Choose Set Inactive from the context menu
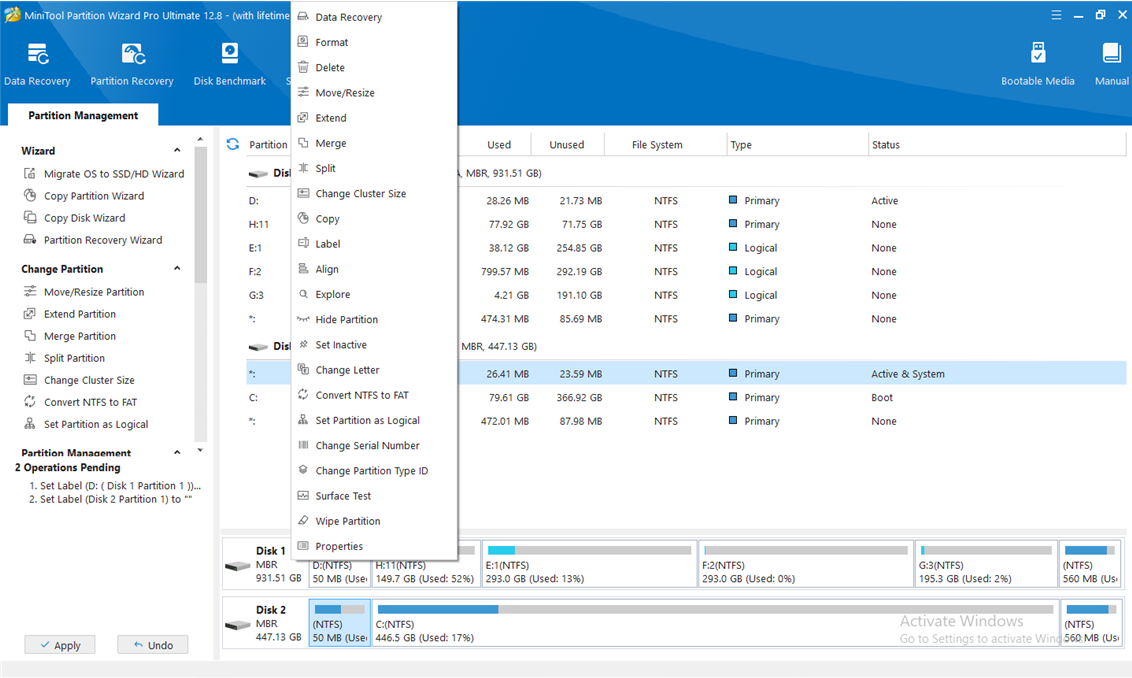 point(374,345)
